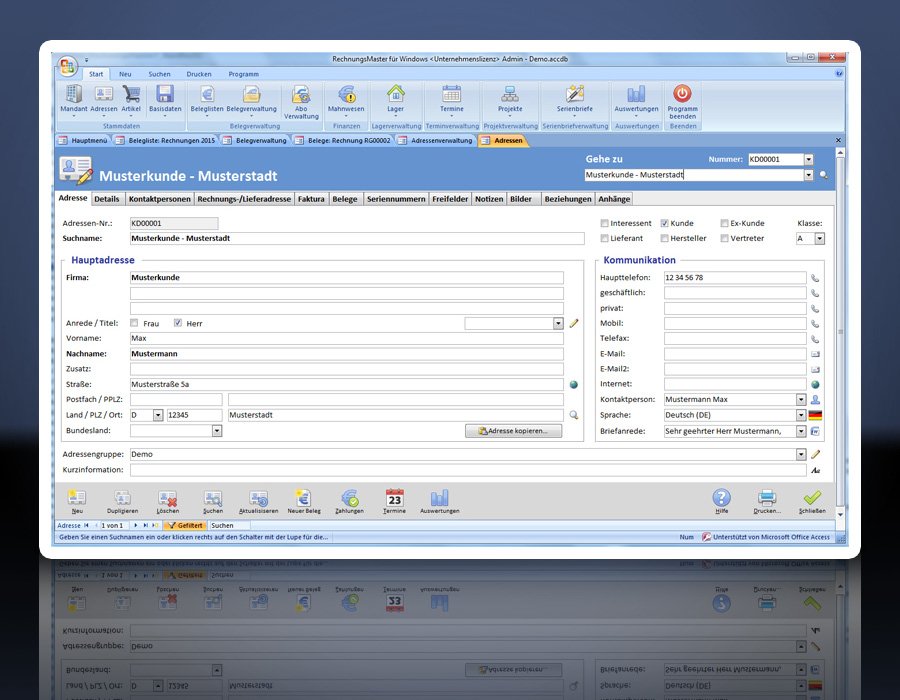Toggle the Lieferant checkbox

(x=604, y=239)
